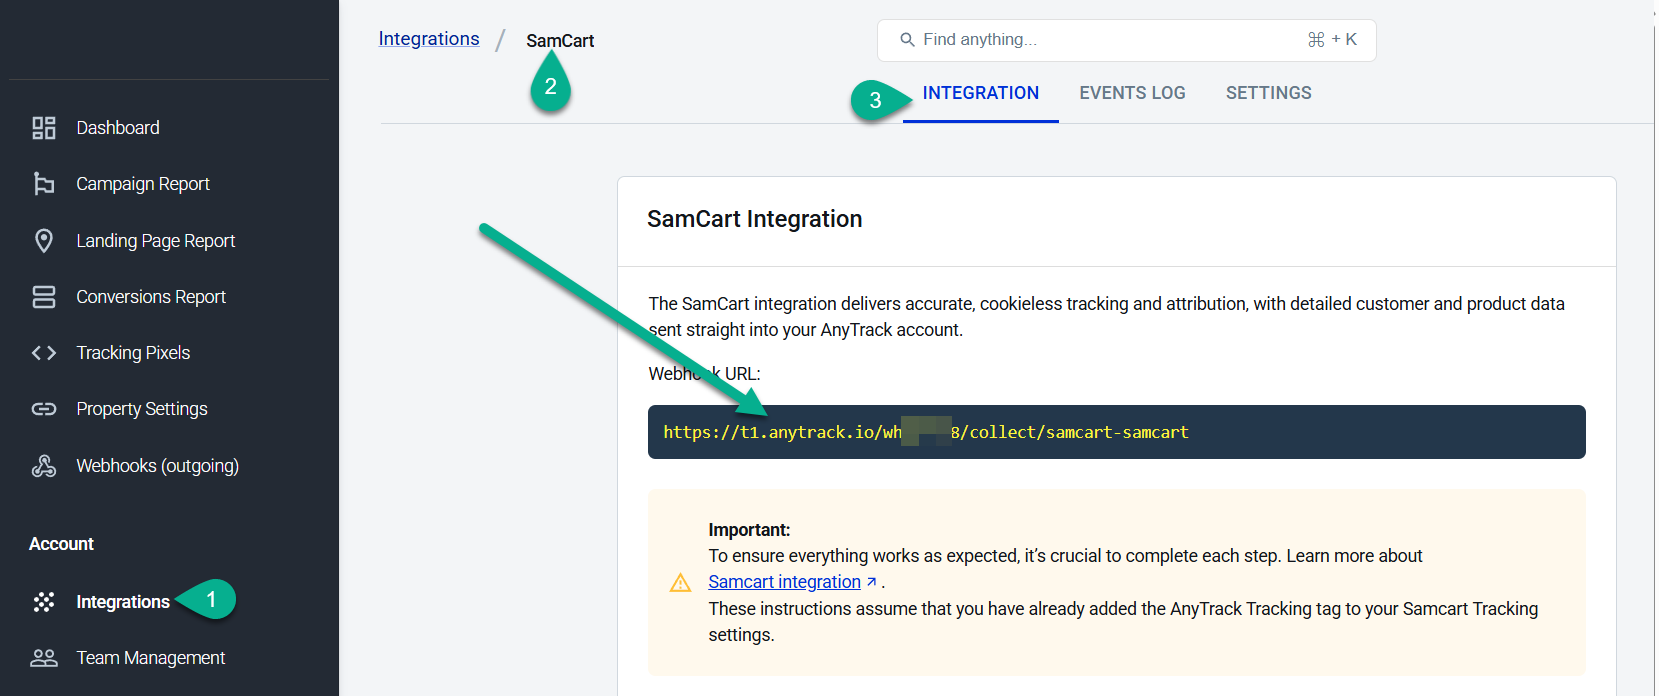This screenshot has height=696, width=1659.
Task: Click the Dashboard grid icon
Action: (43, 128)
